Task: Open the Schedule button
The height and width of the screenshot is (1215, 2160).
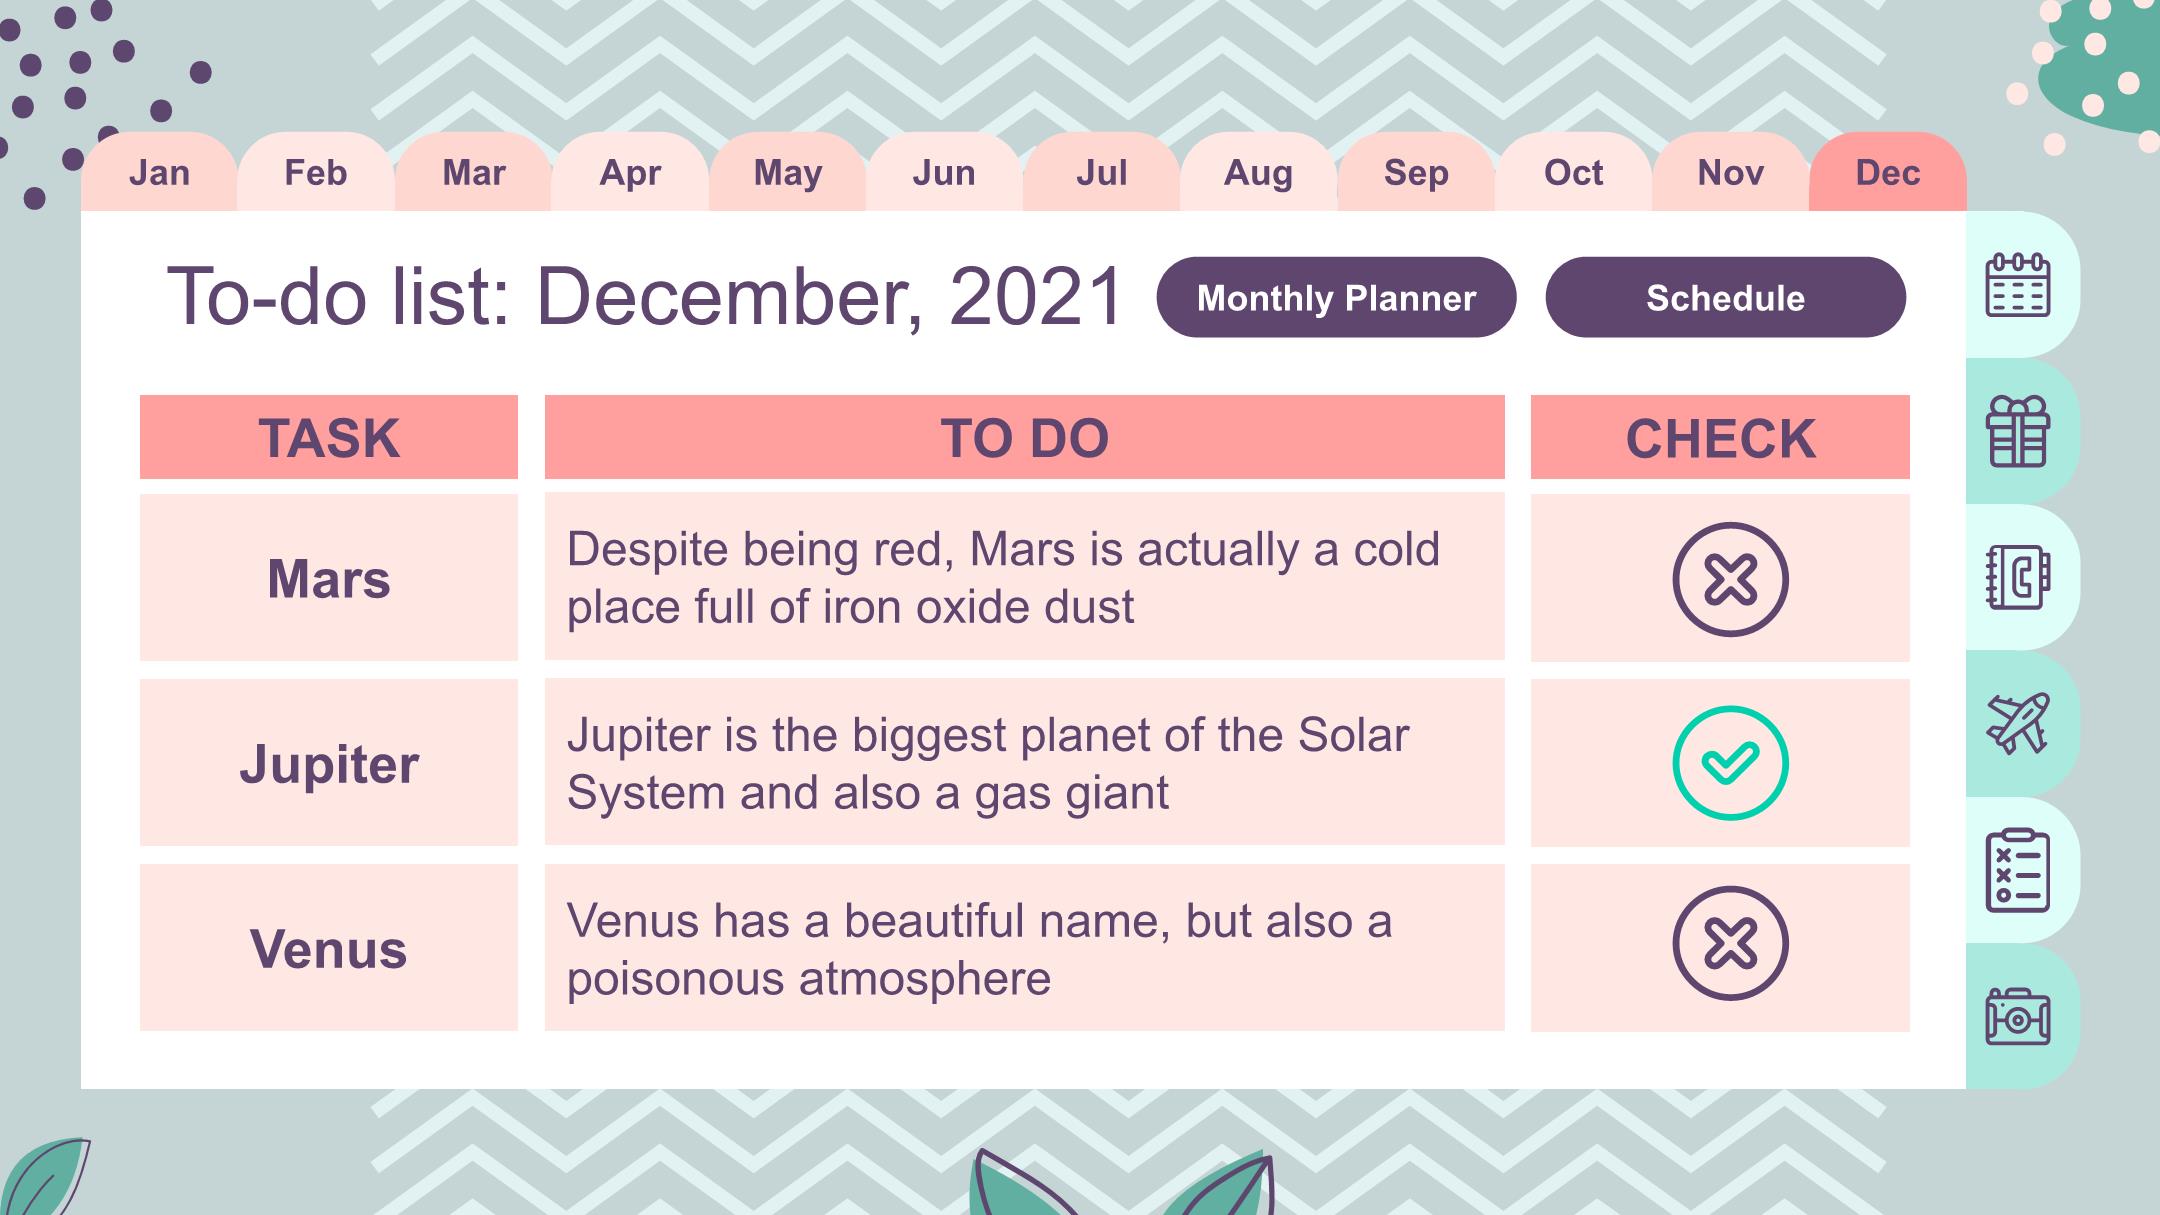Action: coord(1725,297)
